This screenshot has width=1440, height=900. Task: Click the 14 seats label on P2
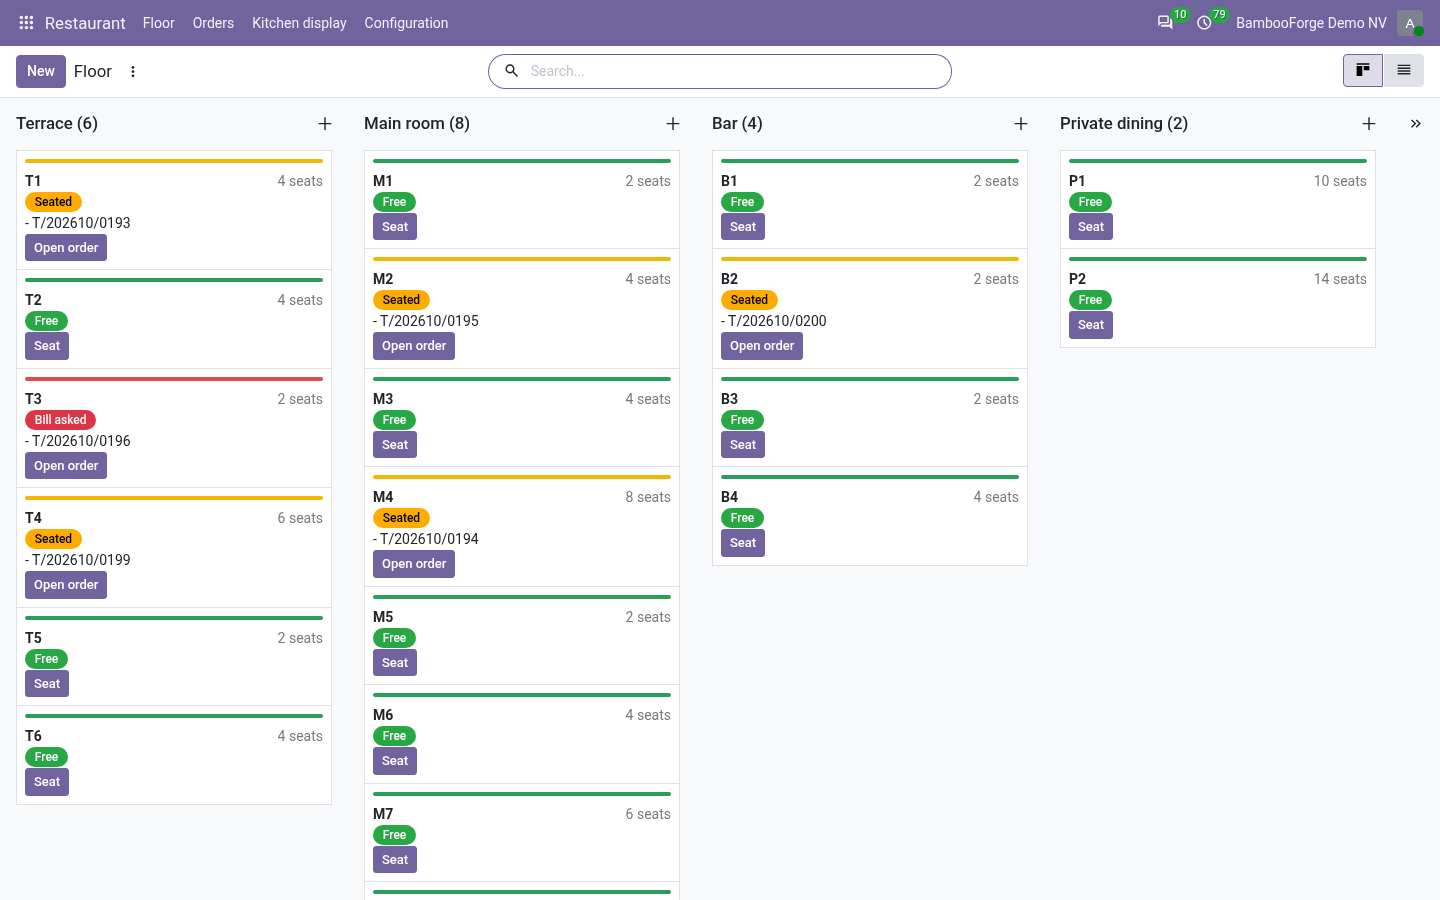pyautogui.click(x=1340, y=279)
